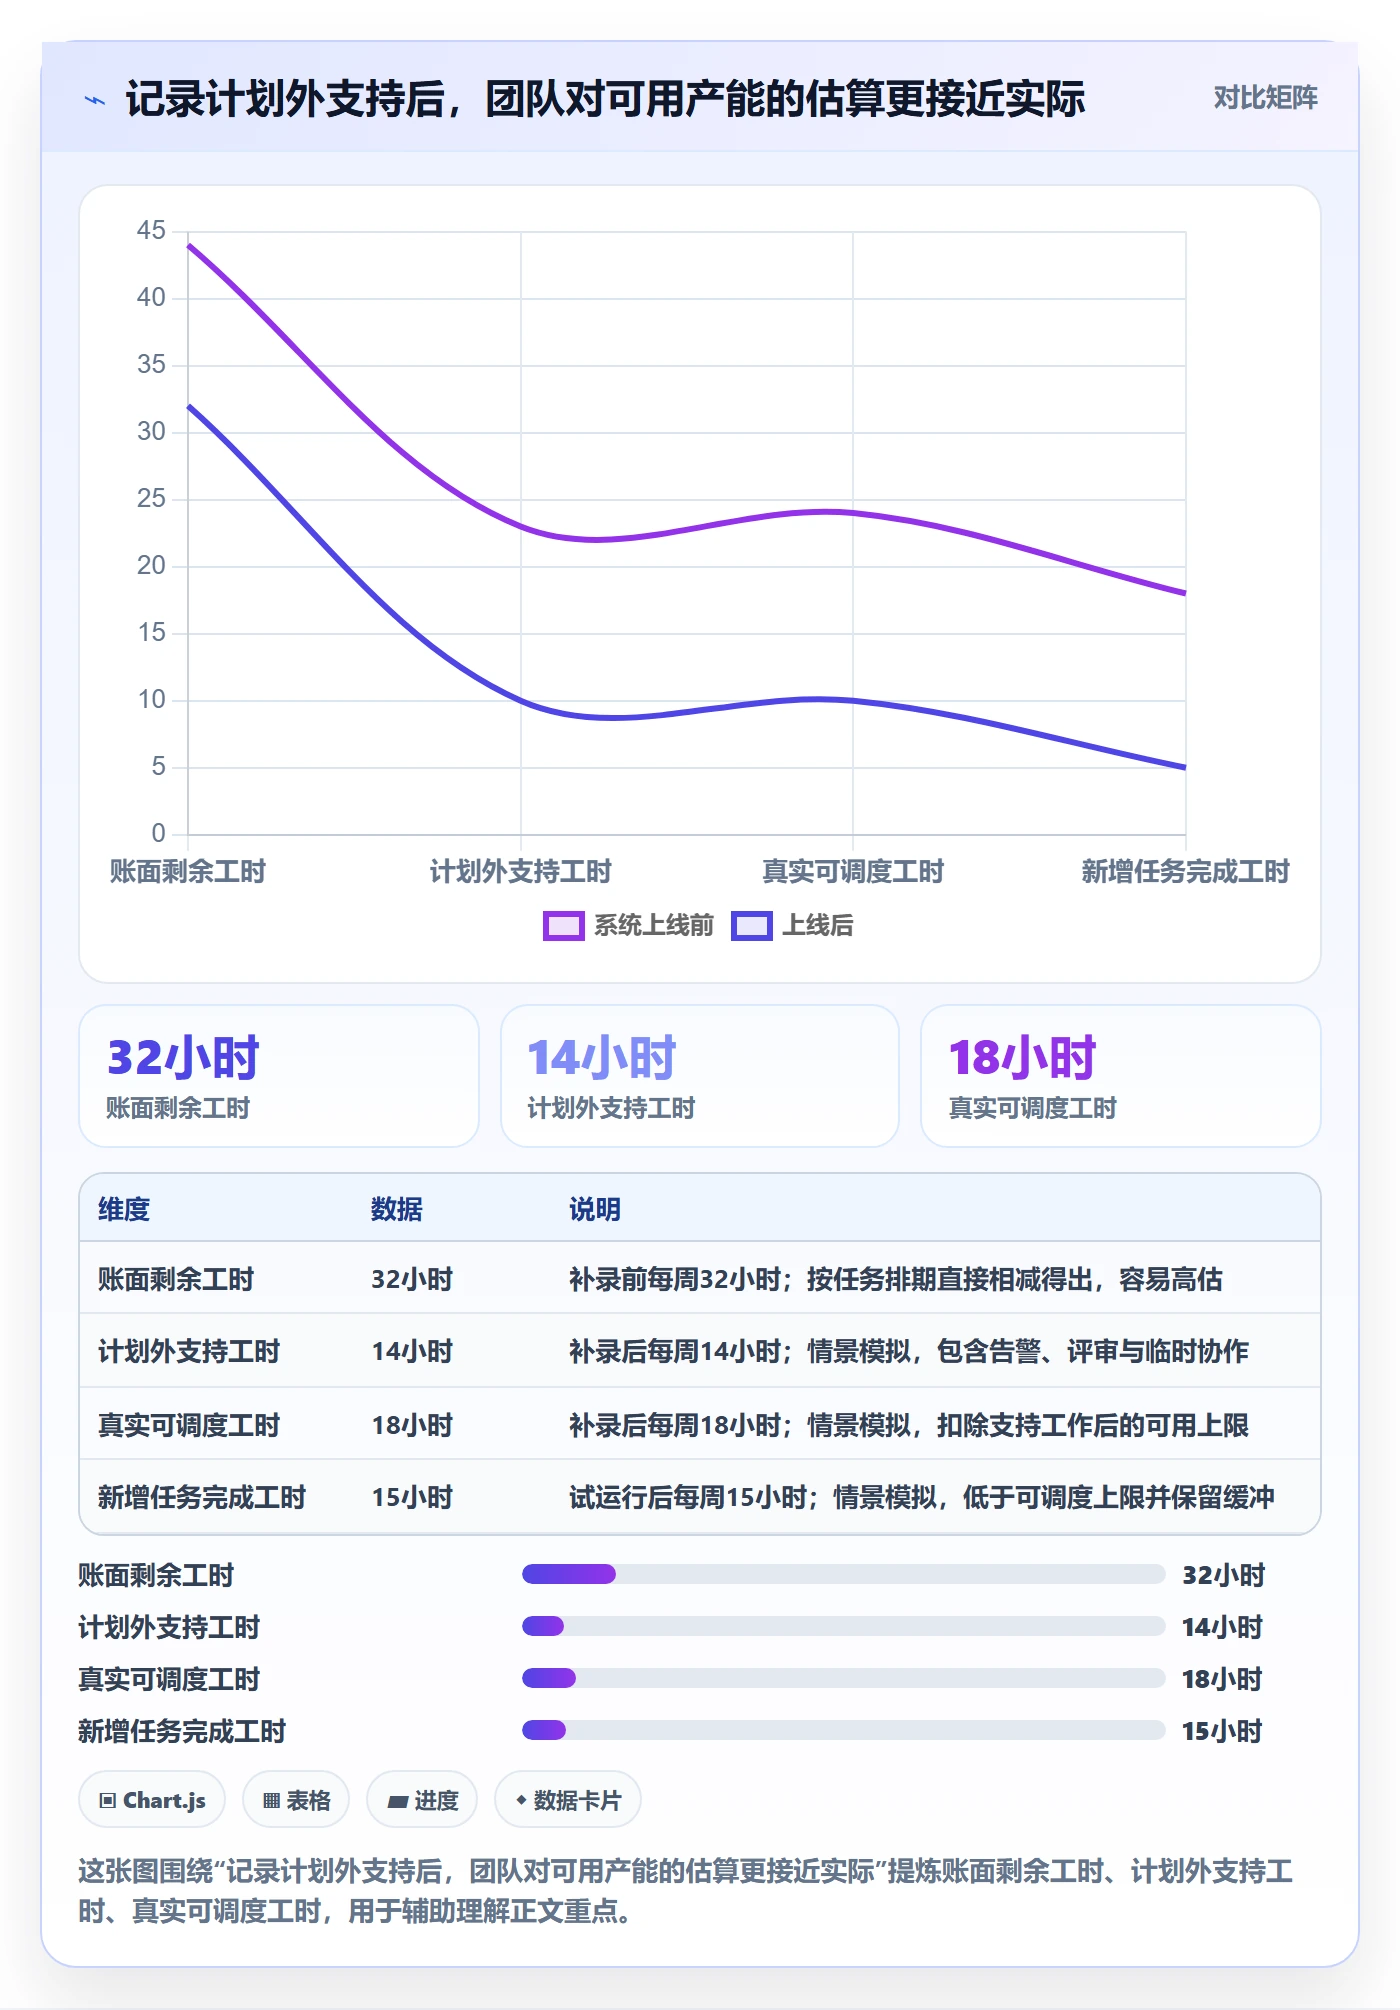Click the 系统上线前 legend label
This screenshot has width=1400, height=2010.
654,926
